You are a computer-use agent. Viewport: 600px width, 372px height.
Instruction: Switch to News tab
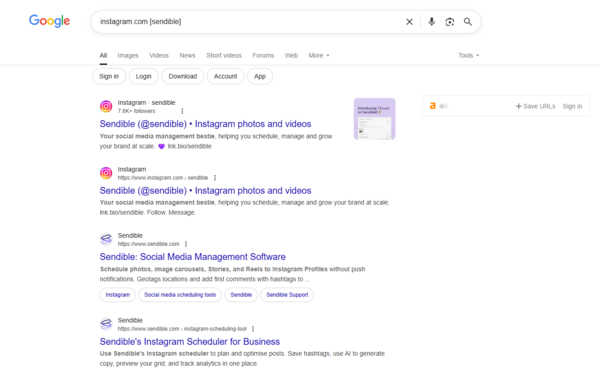coord(188,55)
